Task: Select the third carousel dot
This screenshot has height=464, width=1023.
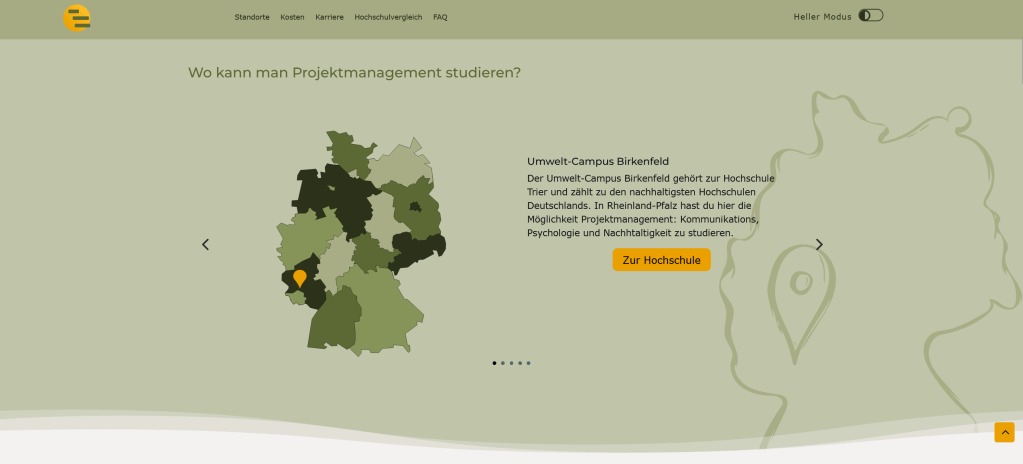Action: pos(511,363)
